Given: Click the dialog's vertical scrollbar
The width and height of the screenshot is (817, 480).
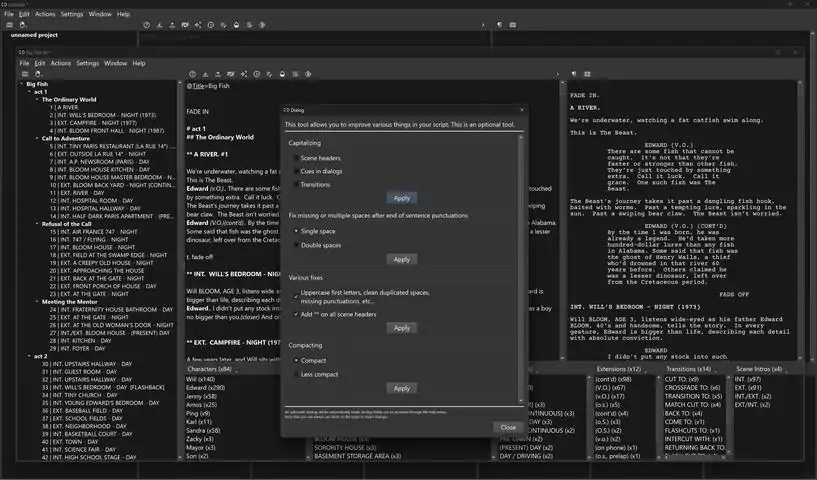Looking at the screenshot, I should pos(521,268).
